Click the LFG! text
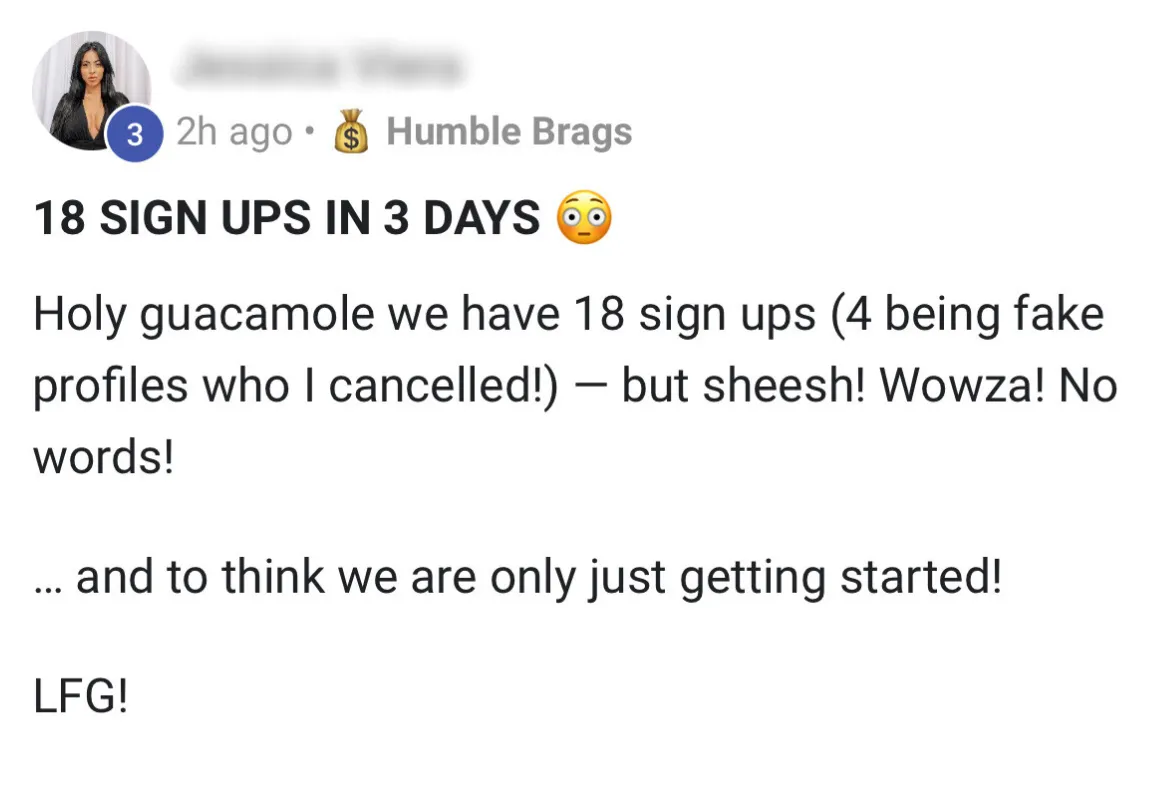This screenshot has height=790, width=1170. pyautogui.click(x=81, y=697)
